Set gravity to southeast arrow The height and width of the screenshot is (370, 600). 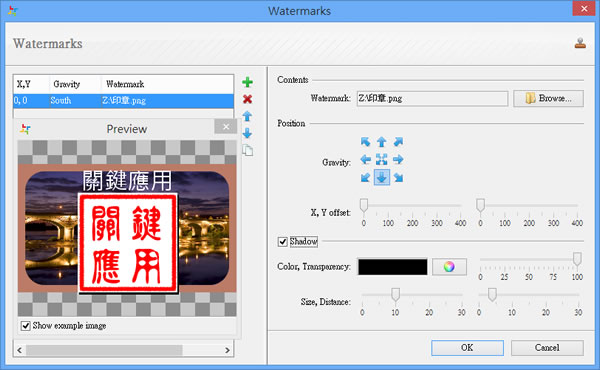[x=398, y=177]
